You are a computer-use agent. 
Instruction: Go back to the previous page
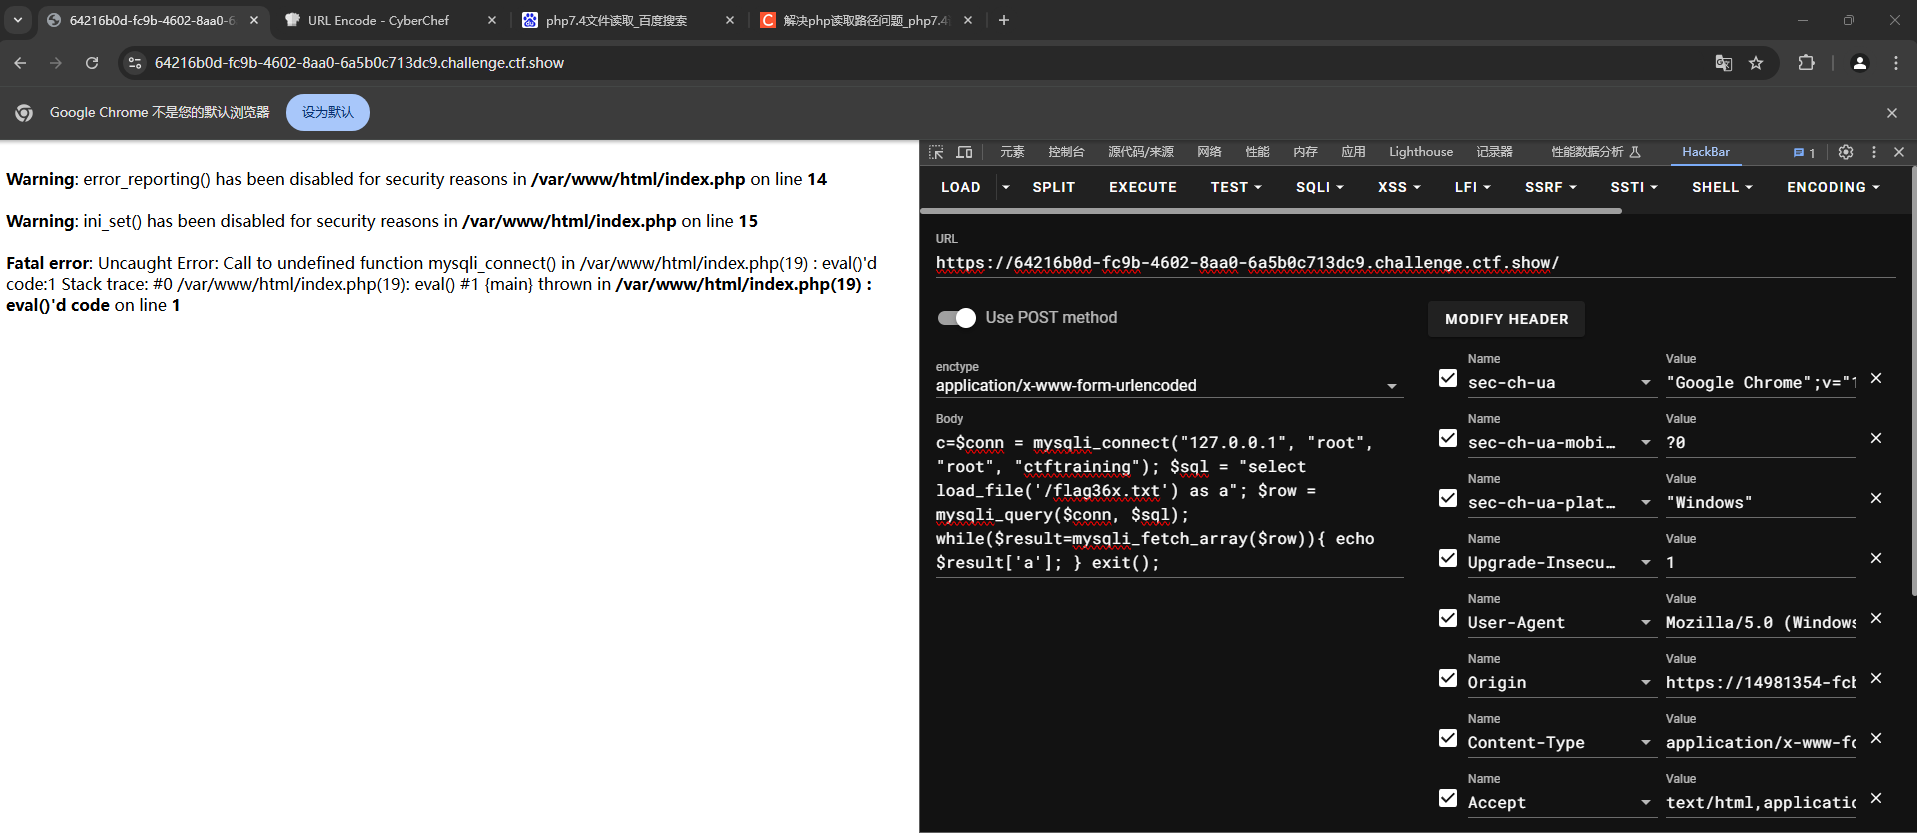[x=20, y=63]
